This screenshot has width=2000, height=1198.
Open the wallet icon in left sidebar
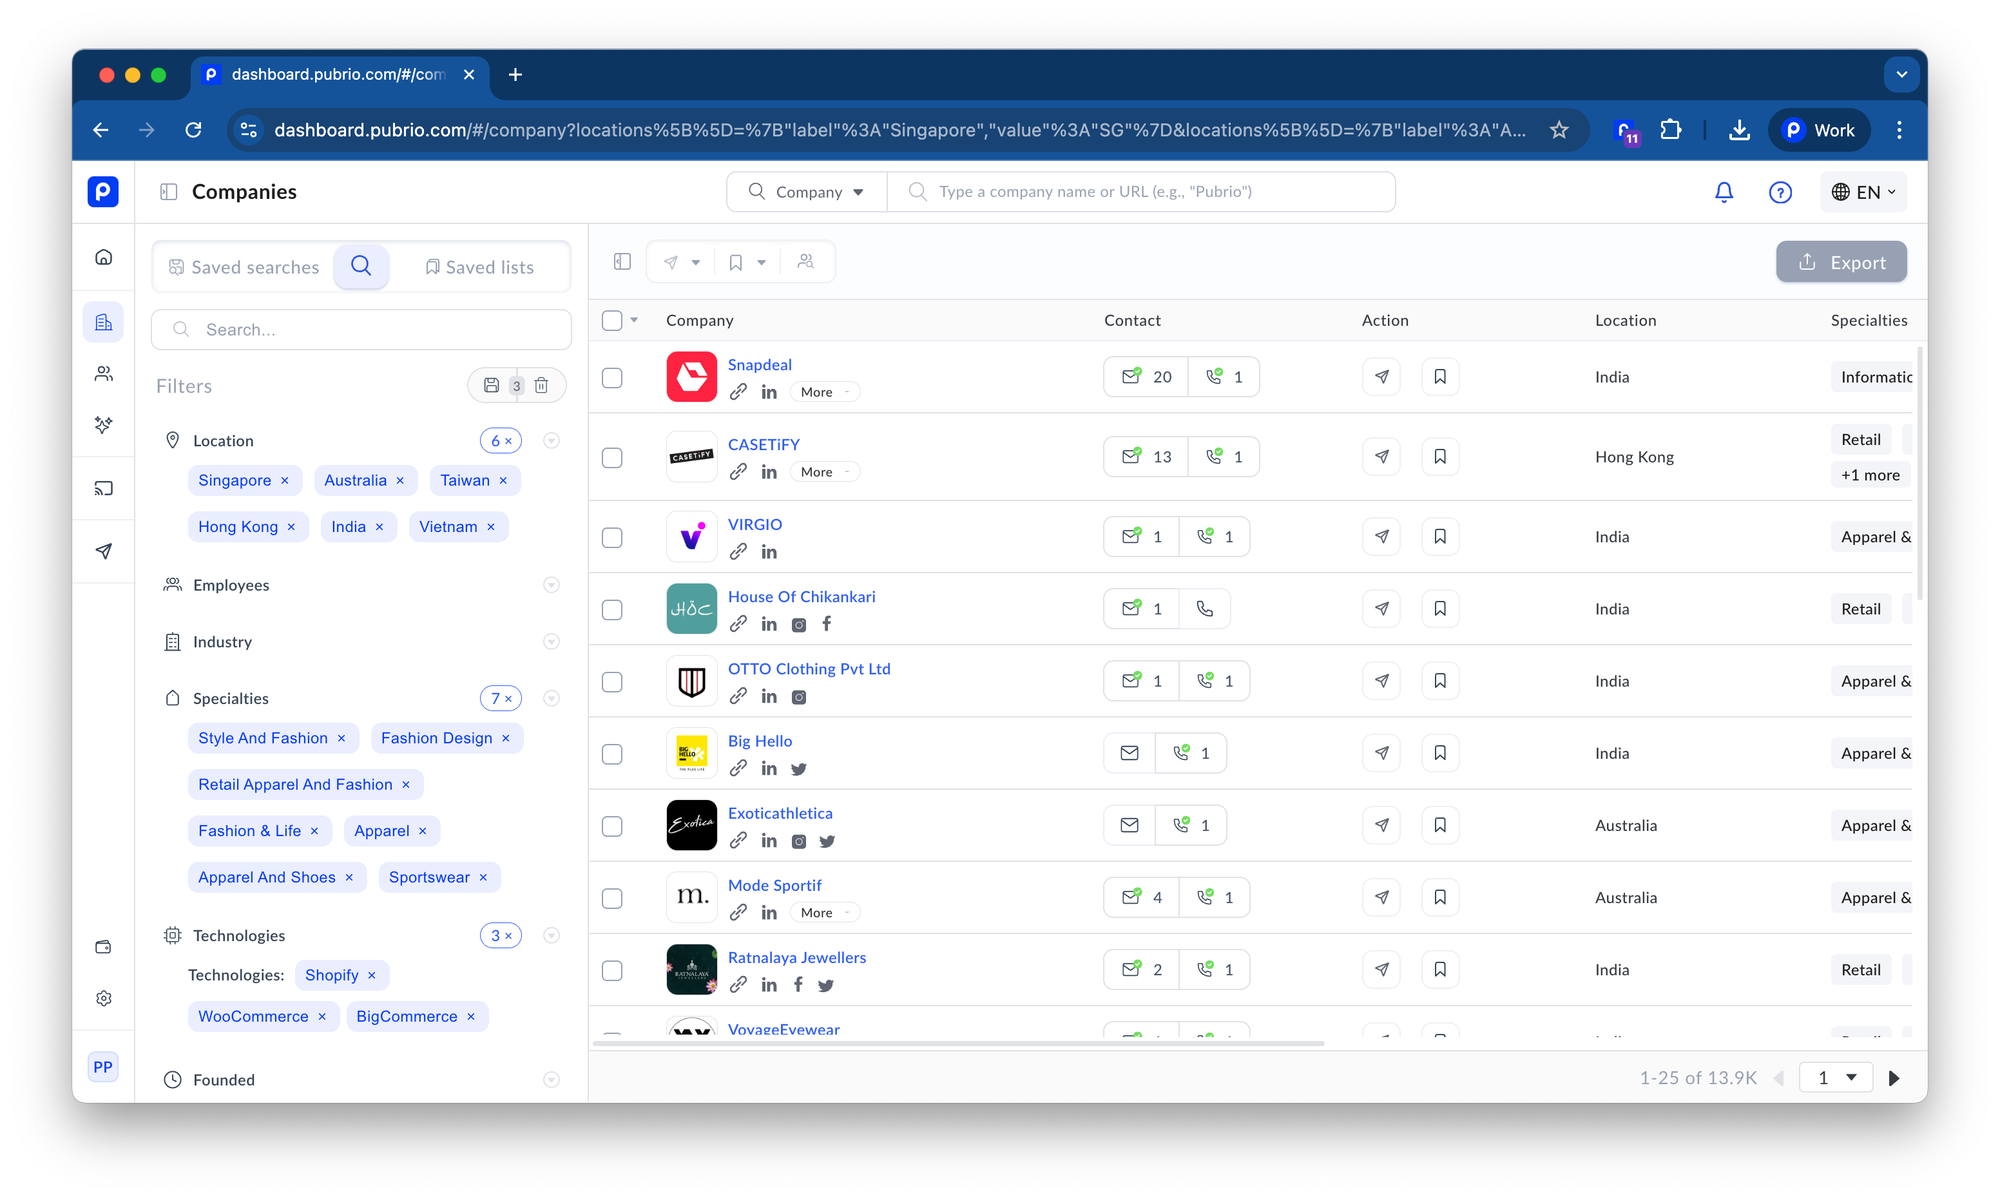pyautogui.click(x=104, y=947)
